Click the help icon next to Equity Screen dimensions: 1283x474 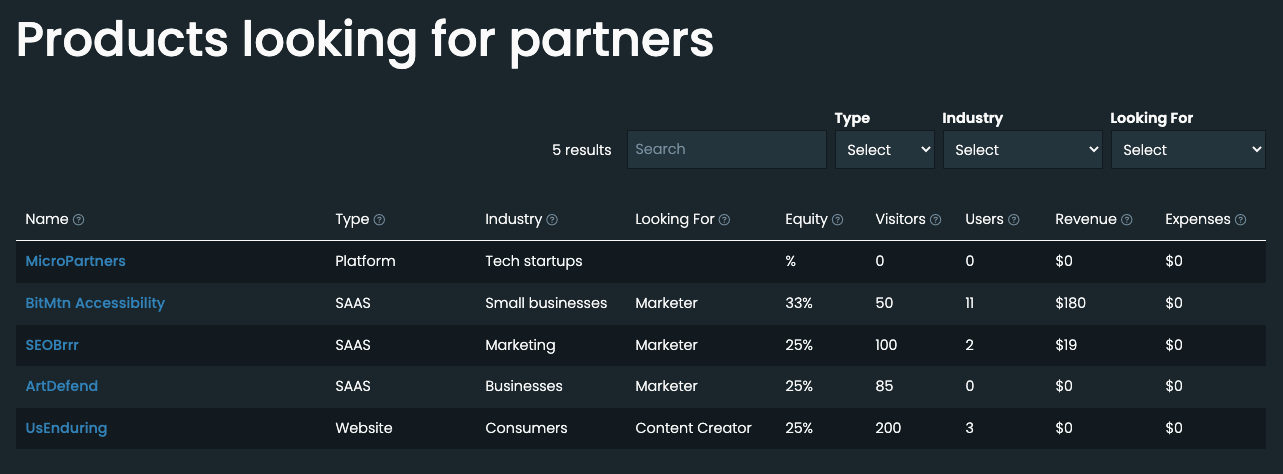(x=838, y=220)
